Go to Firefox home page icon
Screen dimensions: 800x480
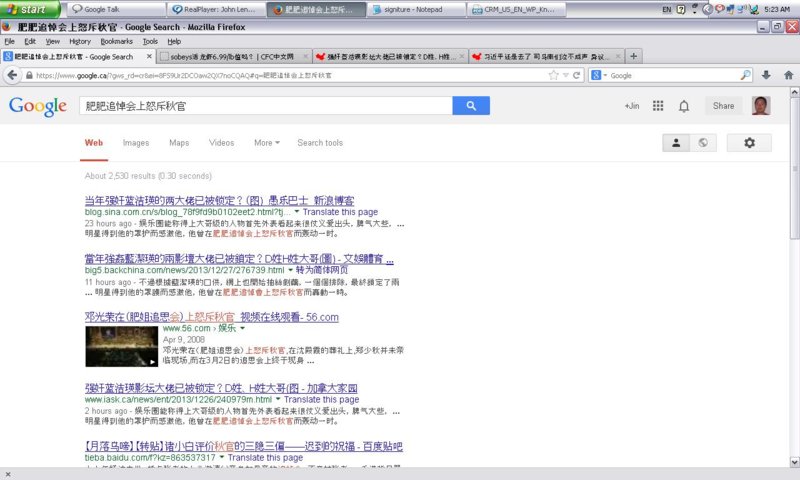tap(788, 75)
